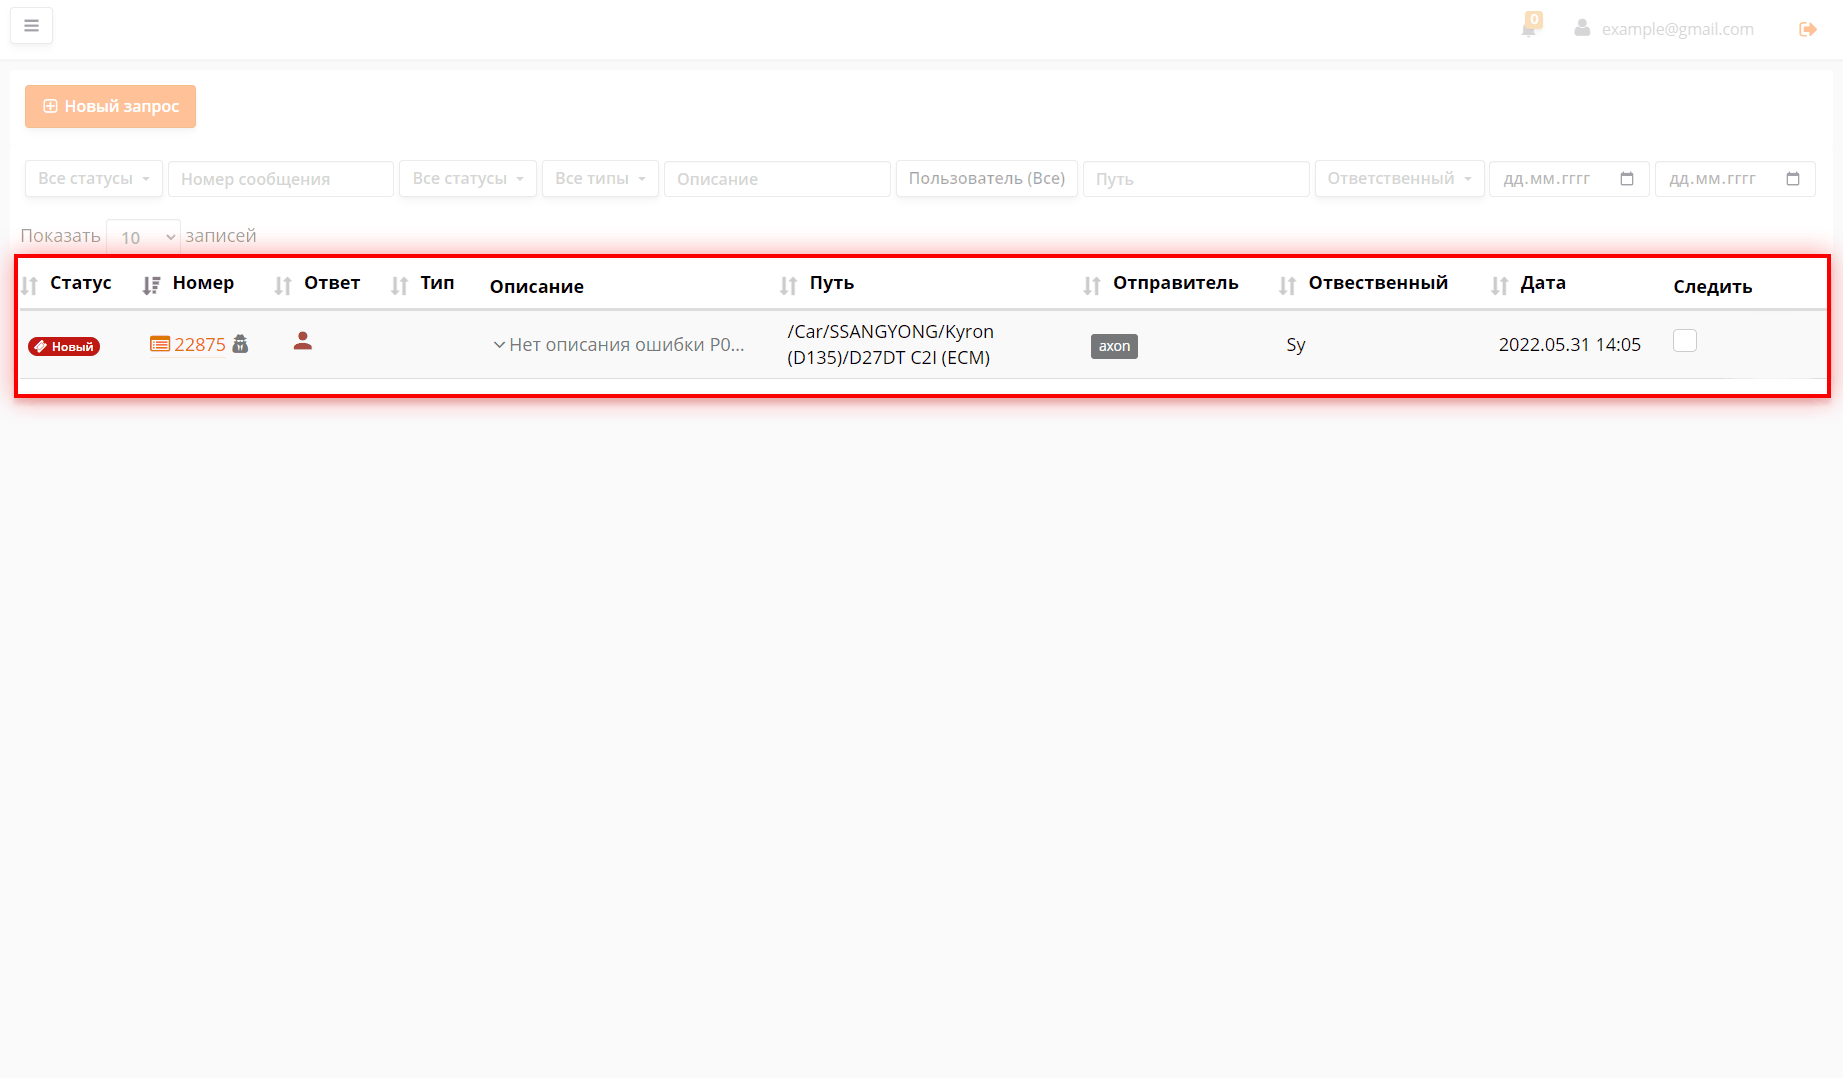The height and width of the screenshot is (1078, 1843).
Task: Click the Номер сообщения input field
Action: [280, 179]
